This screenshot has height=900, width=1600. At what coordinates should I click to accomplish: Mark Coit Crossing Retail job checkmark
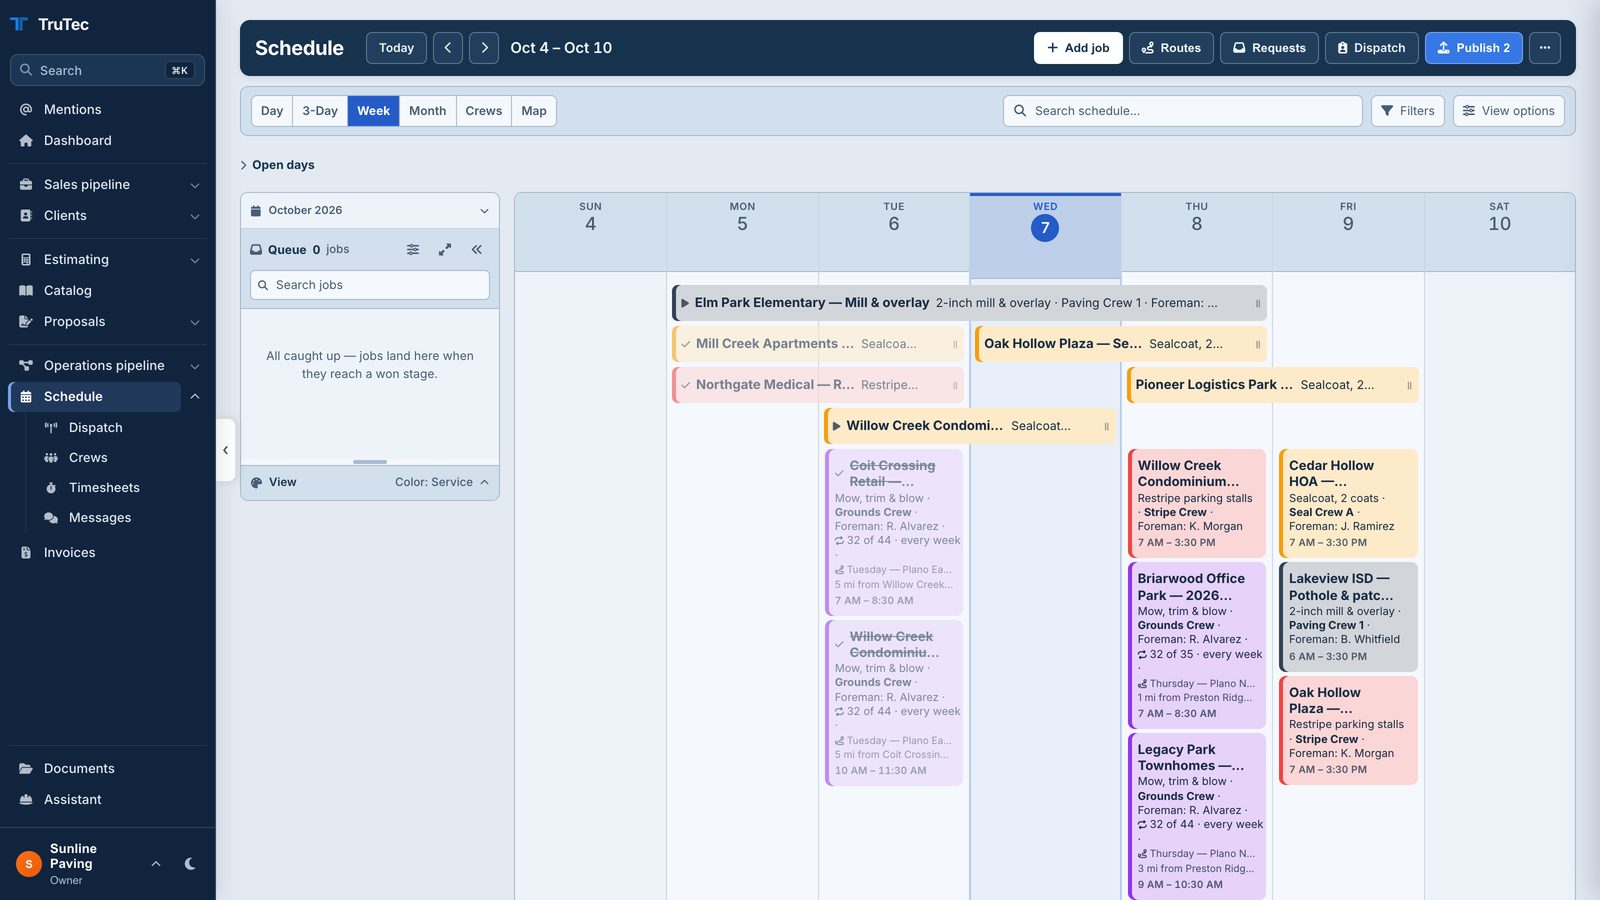(x=839, y=474)
